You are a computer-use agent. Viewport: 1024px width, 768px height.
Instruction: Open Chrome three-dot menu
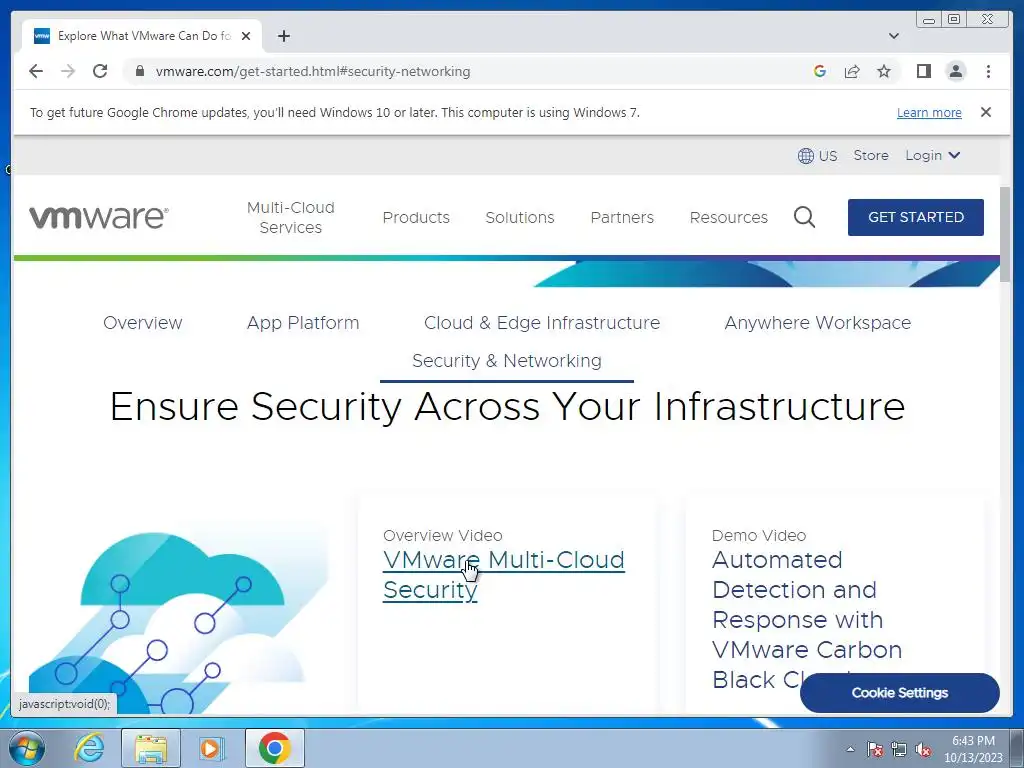point(988,71)
